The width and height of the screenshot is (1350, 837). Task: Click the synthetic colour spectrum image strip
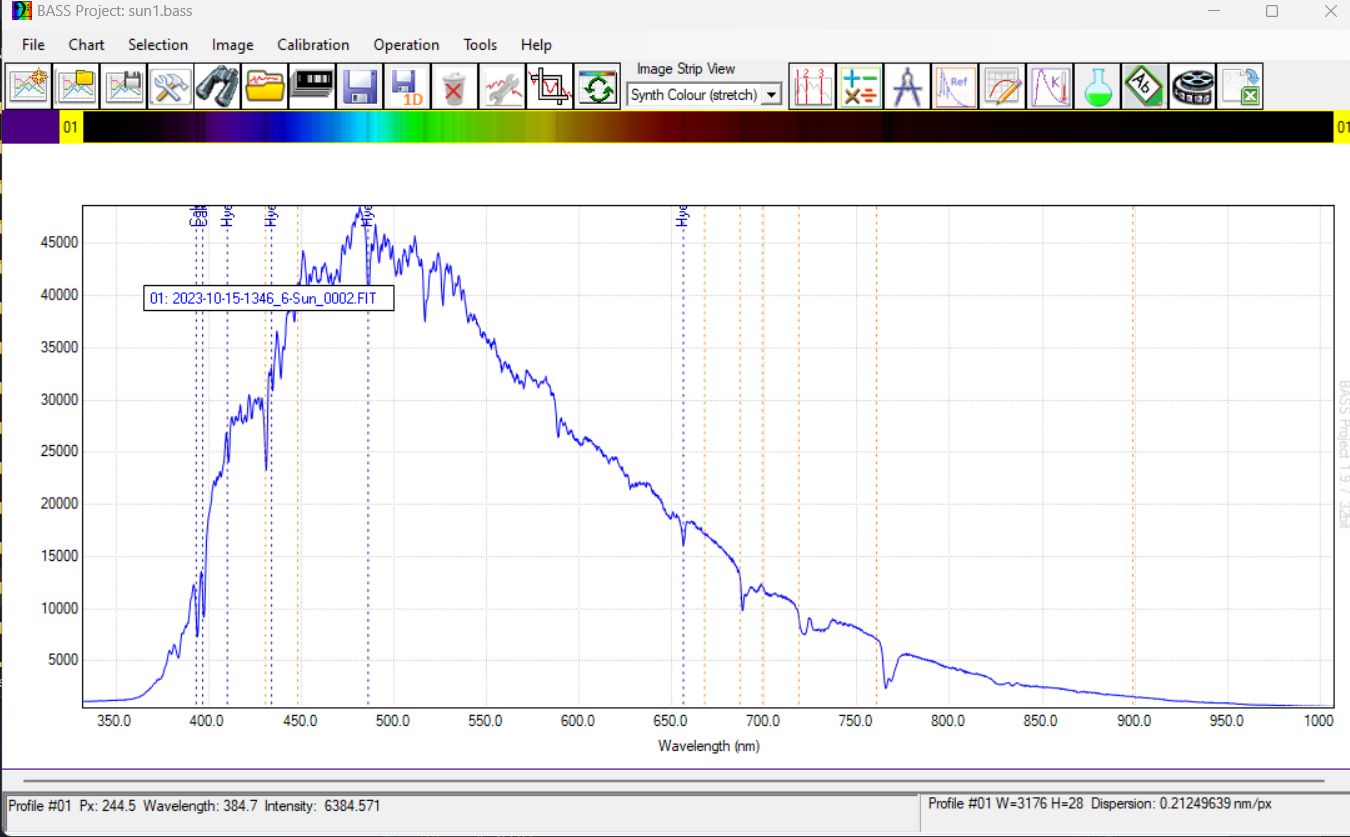click(709, 127)
